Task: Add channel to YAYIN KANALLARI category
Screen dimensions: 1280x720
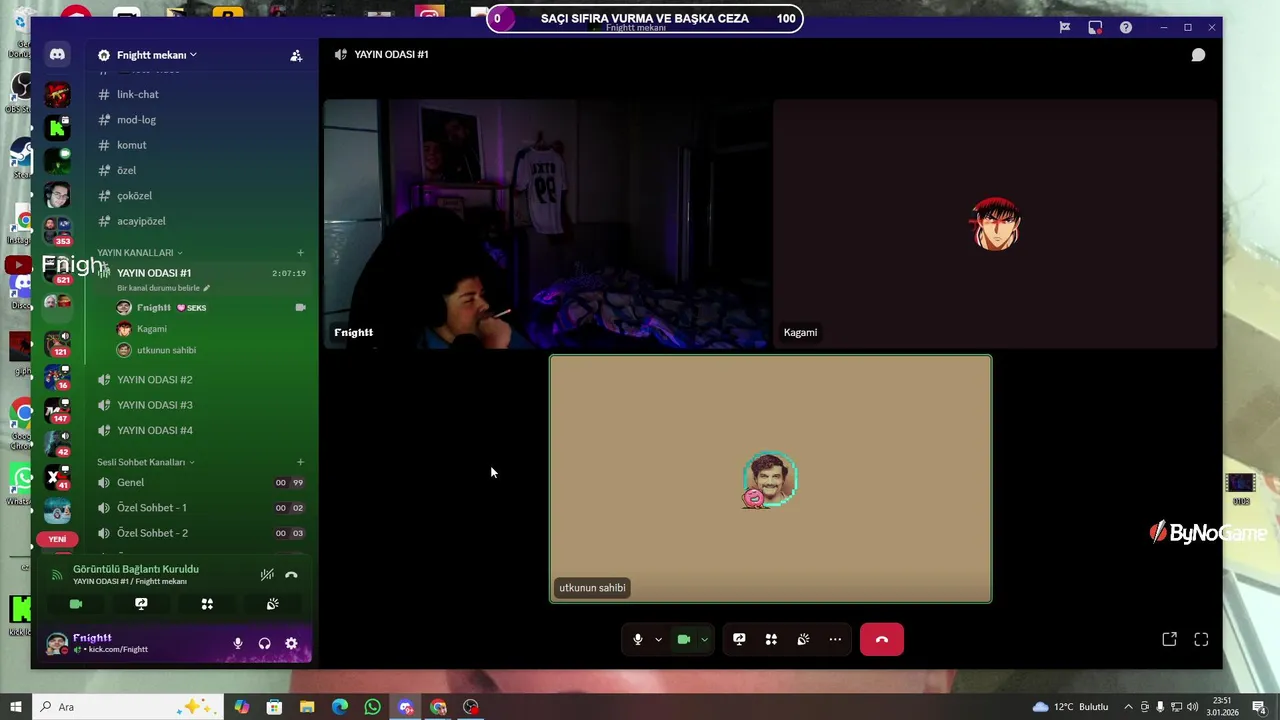Action: click(x=300, y=253)
